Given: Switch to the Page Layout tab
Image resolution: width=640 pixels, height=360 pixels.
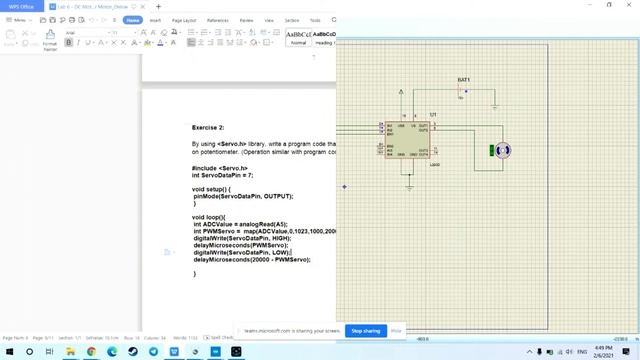Looking at the screenshot, I should (x=184, y=20).
